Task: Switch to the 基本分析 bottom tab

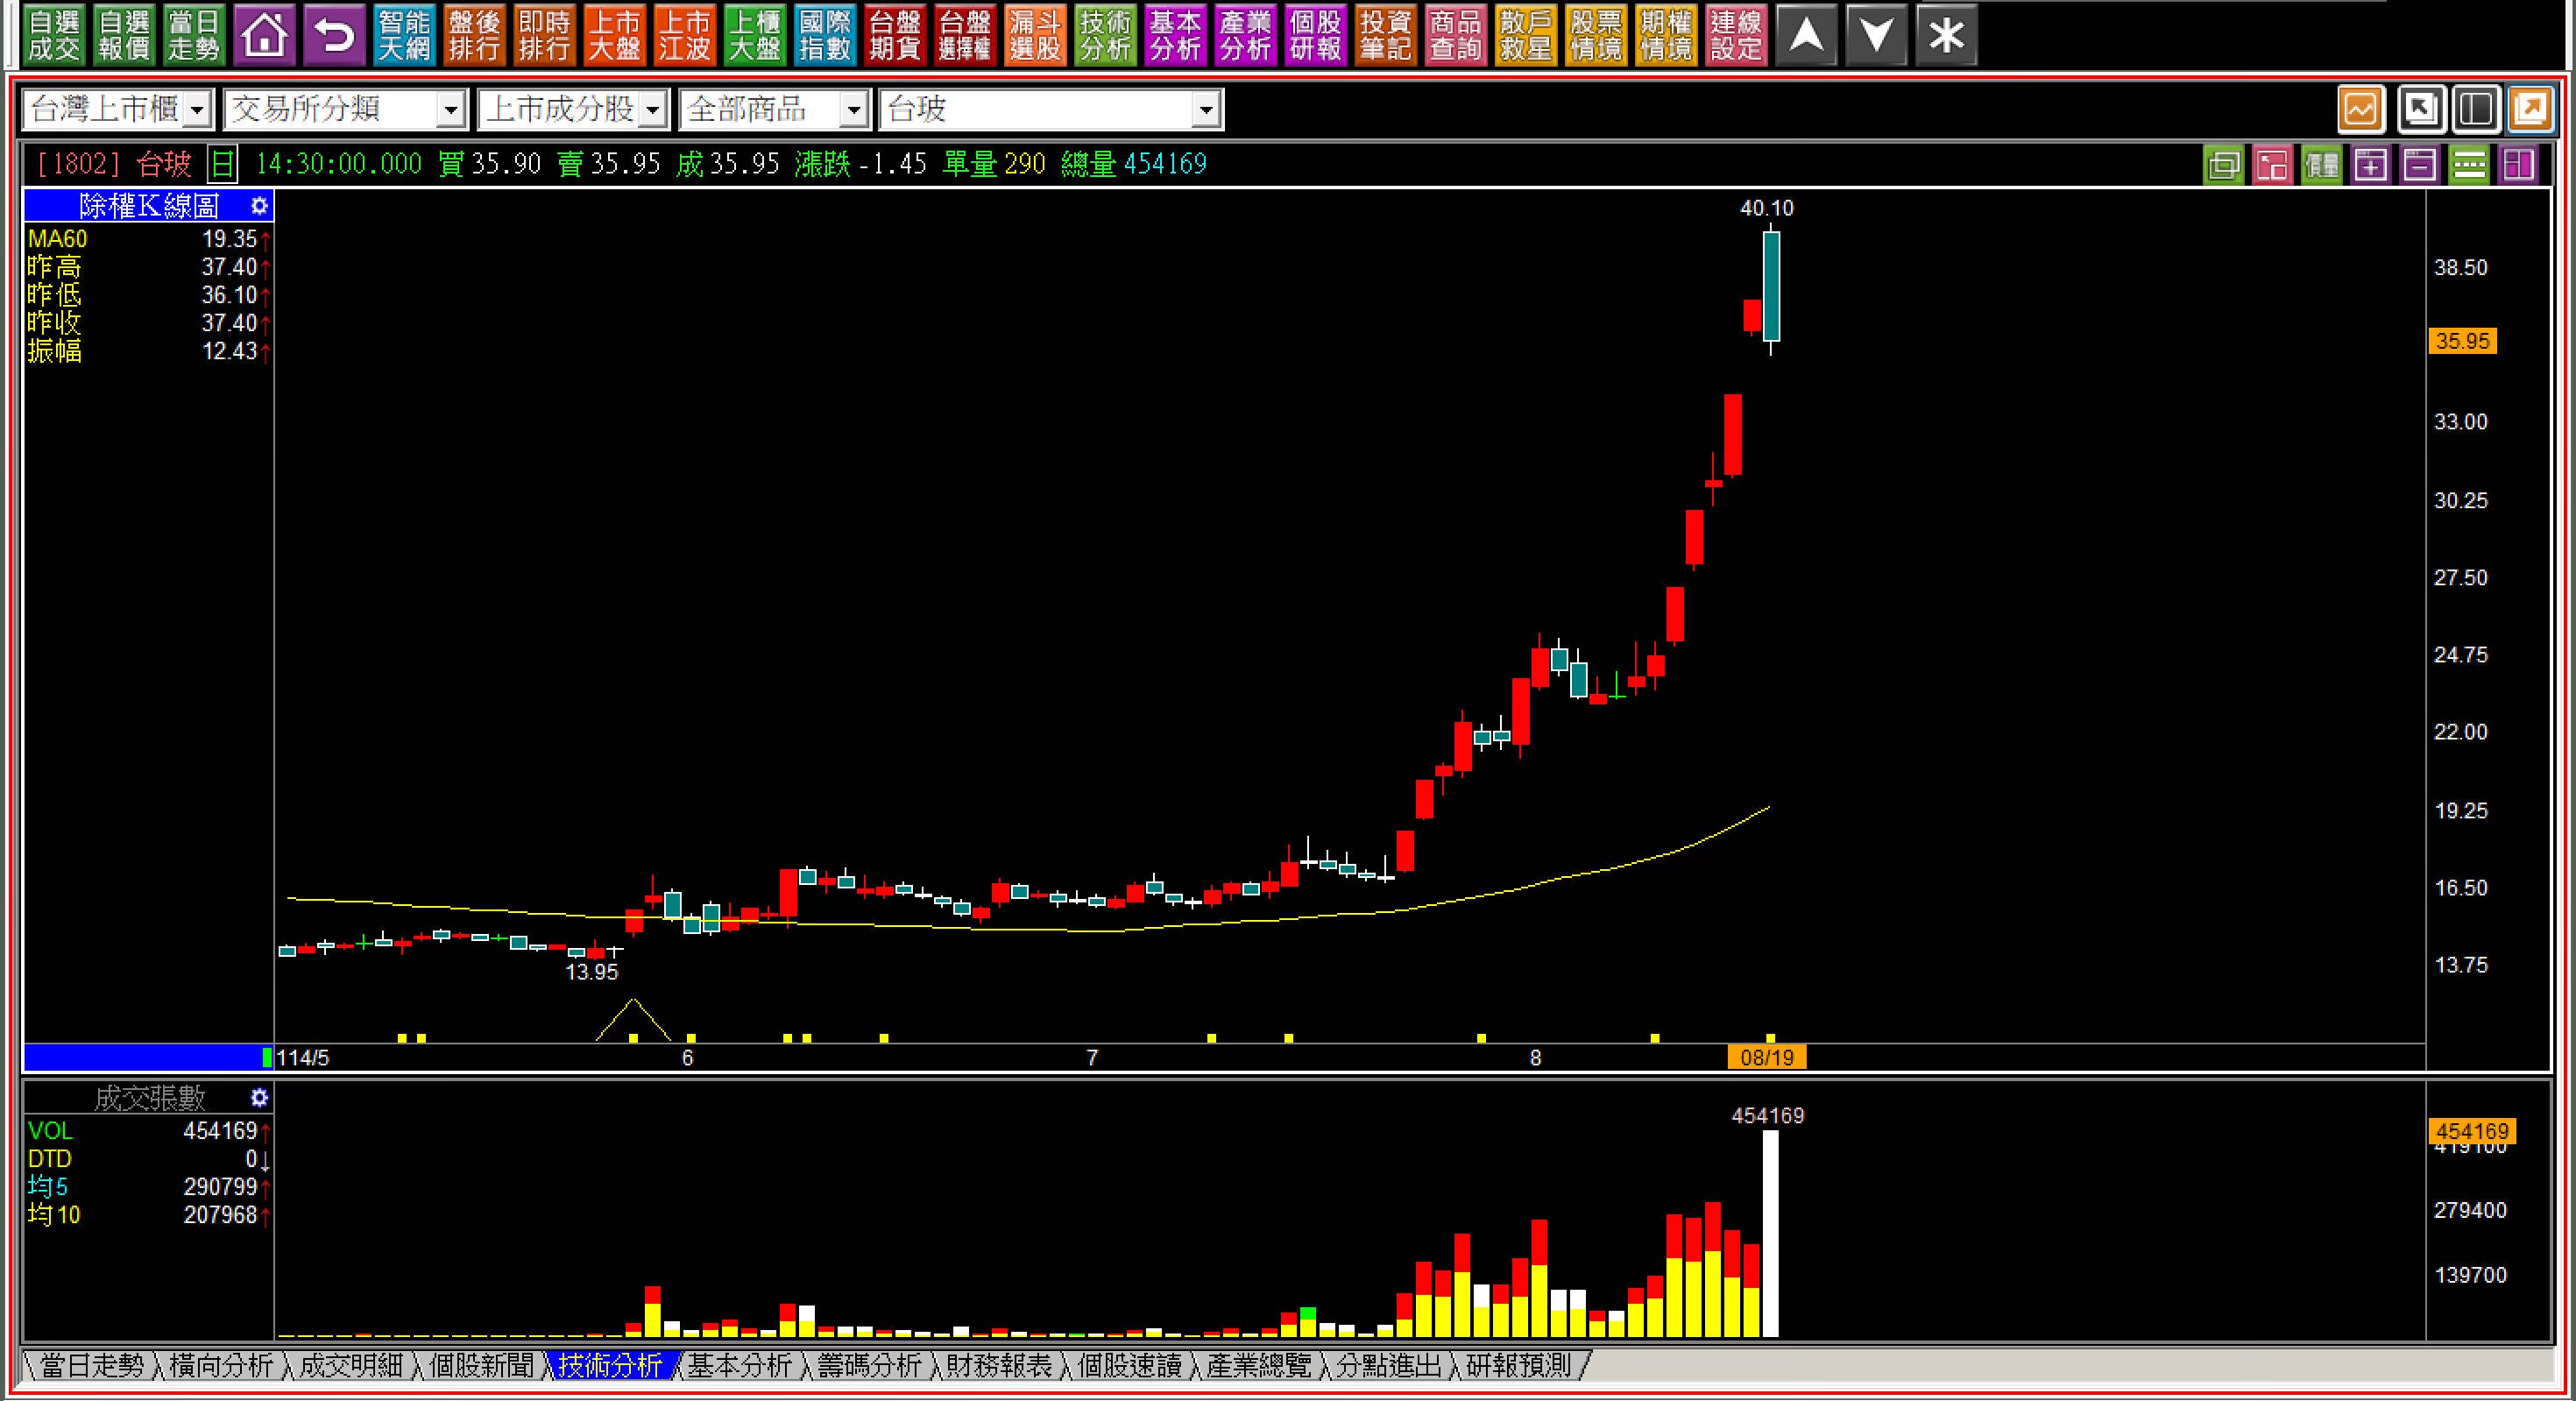Action: coord(739,1365)
